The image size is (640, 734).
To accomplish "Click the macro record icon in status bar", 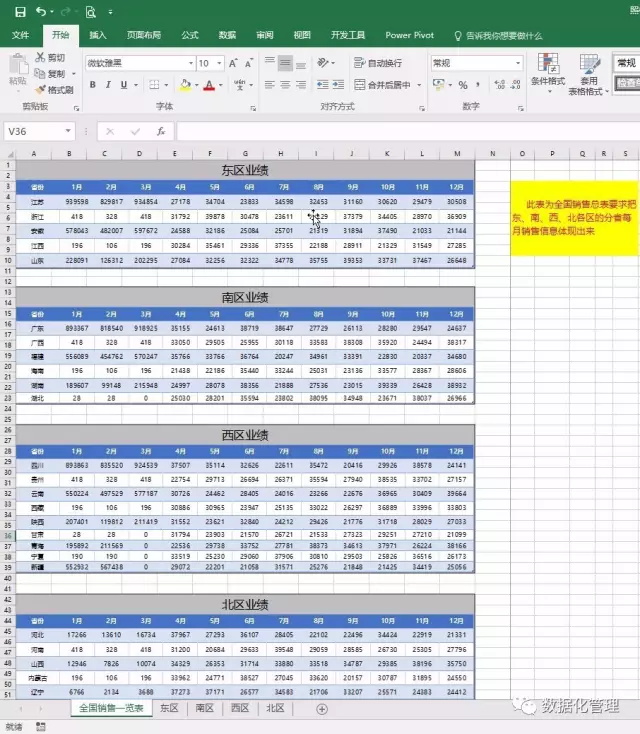I will point(41,727).
